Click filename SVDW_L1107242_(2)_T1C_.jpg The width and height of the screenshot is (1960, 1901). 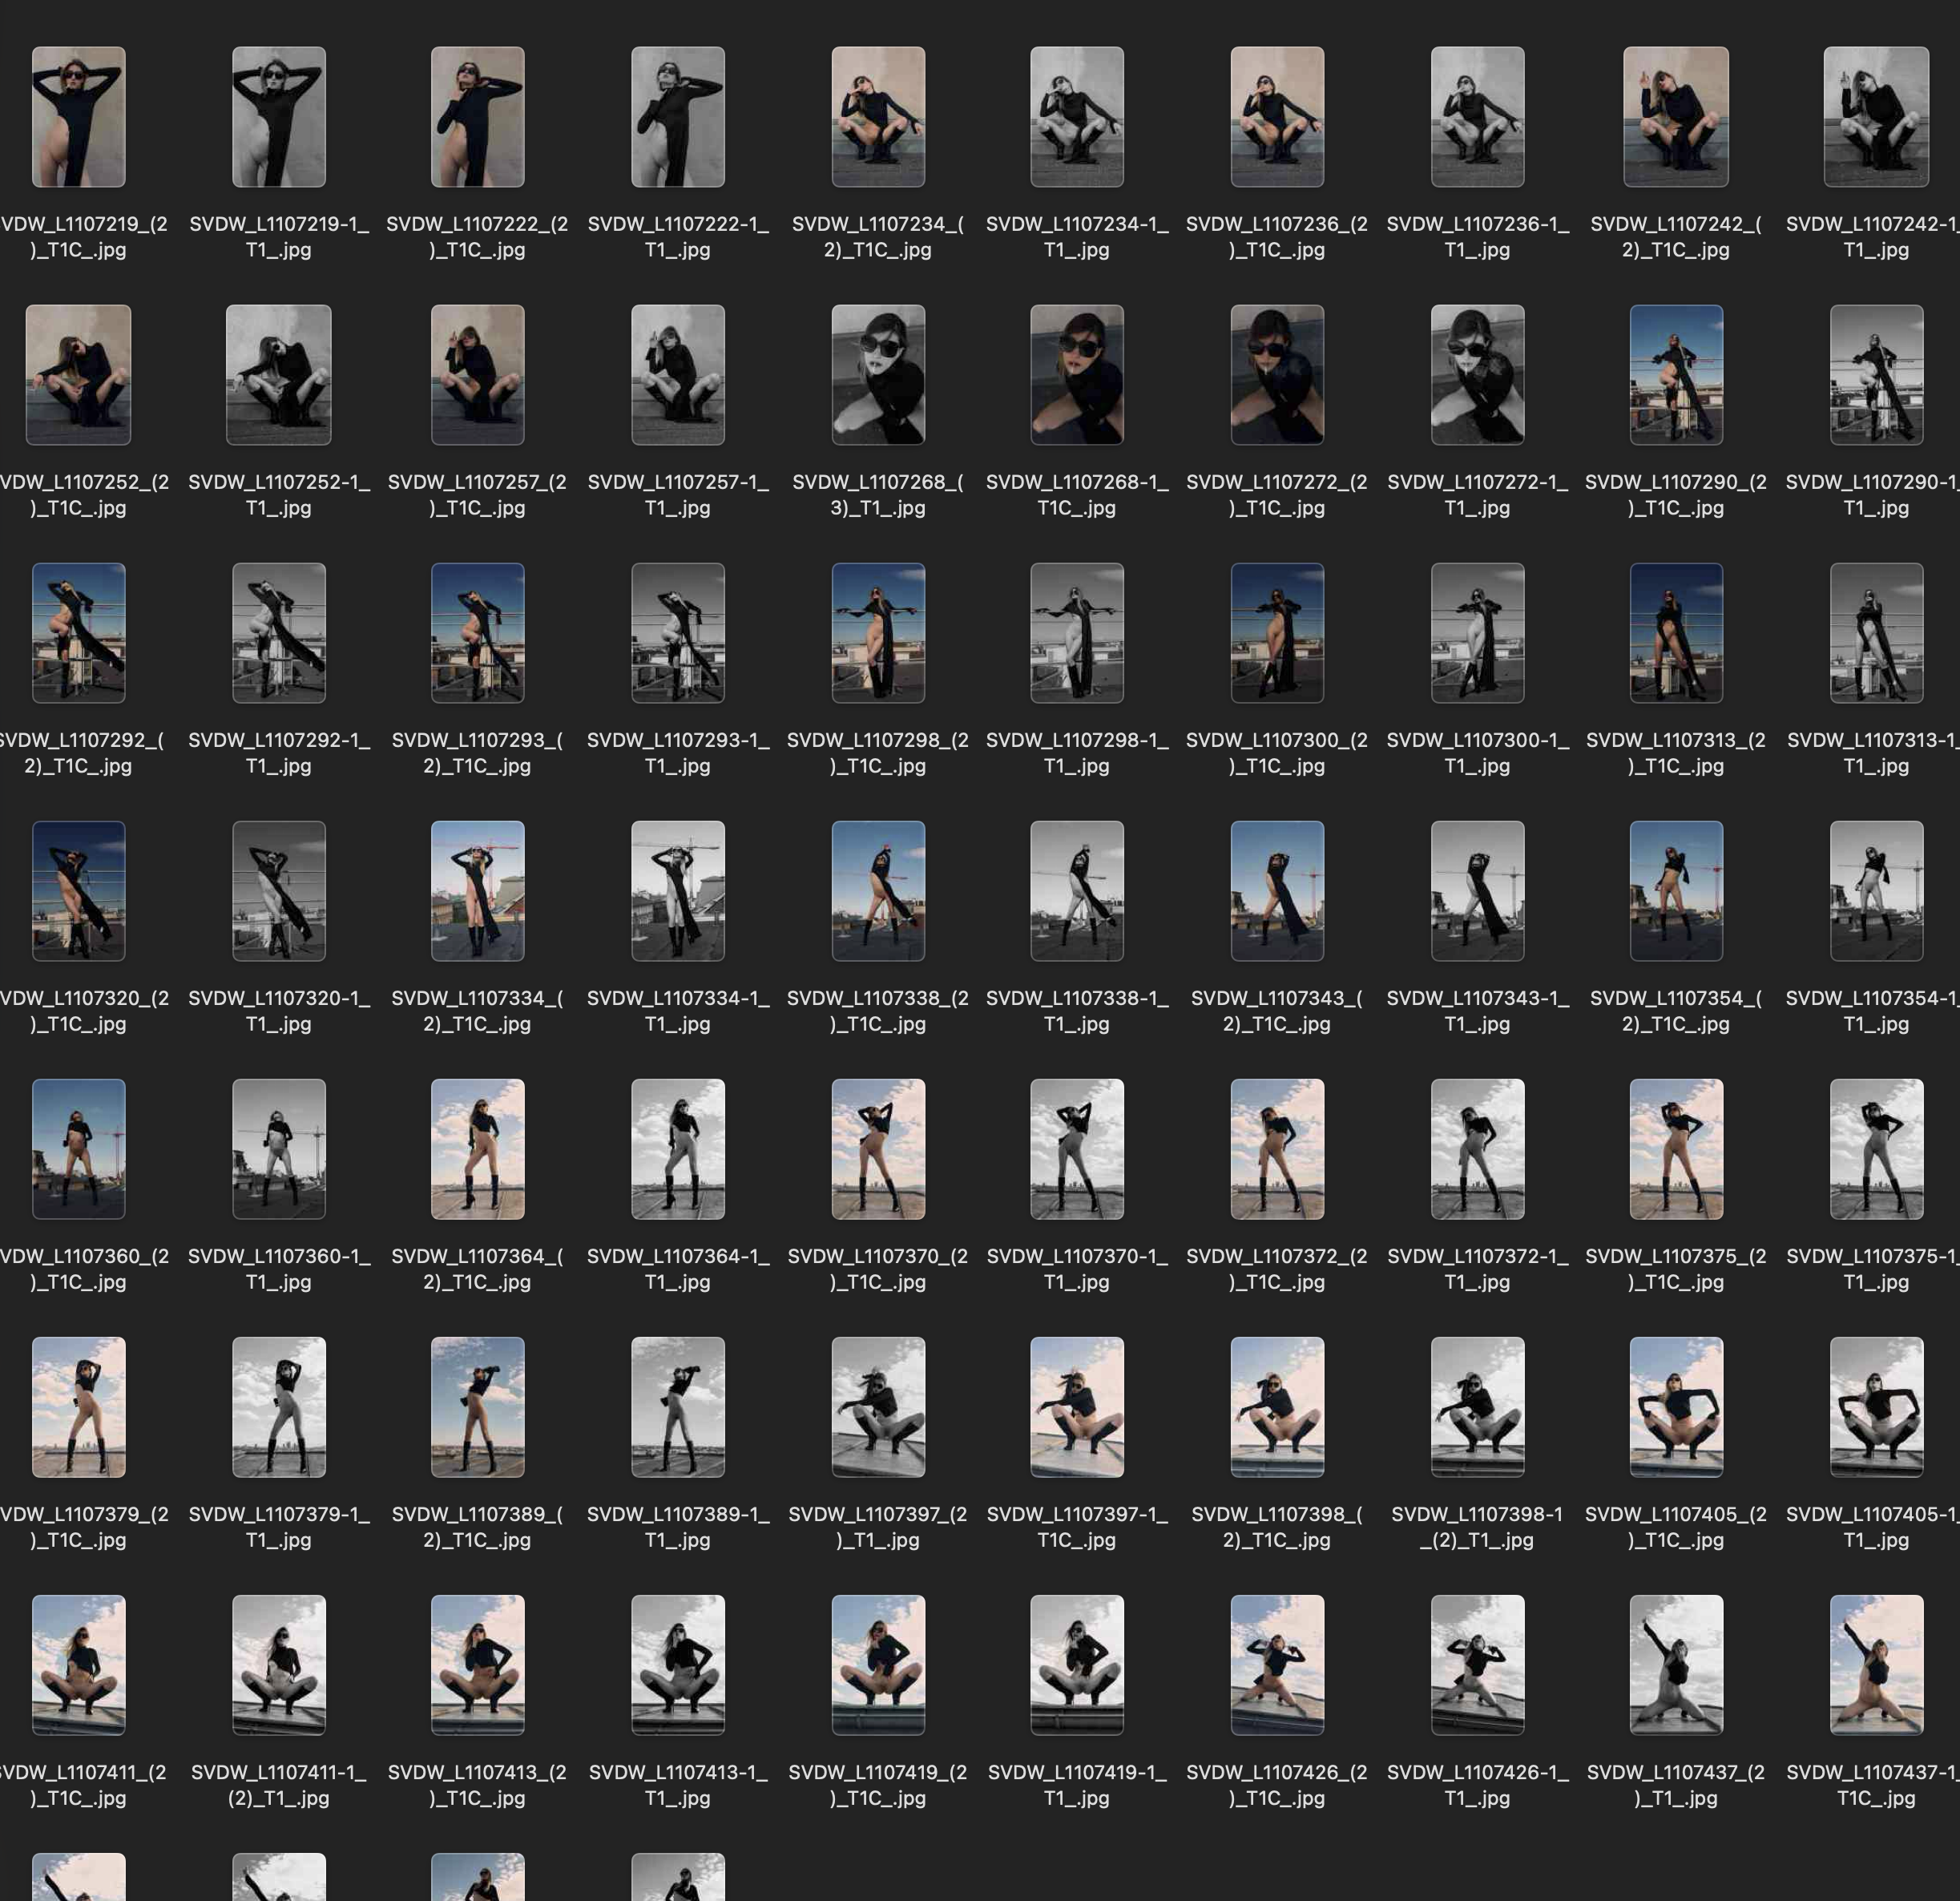click(1676, 237)
